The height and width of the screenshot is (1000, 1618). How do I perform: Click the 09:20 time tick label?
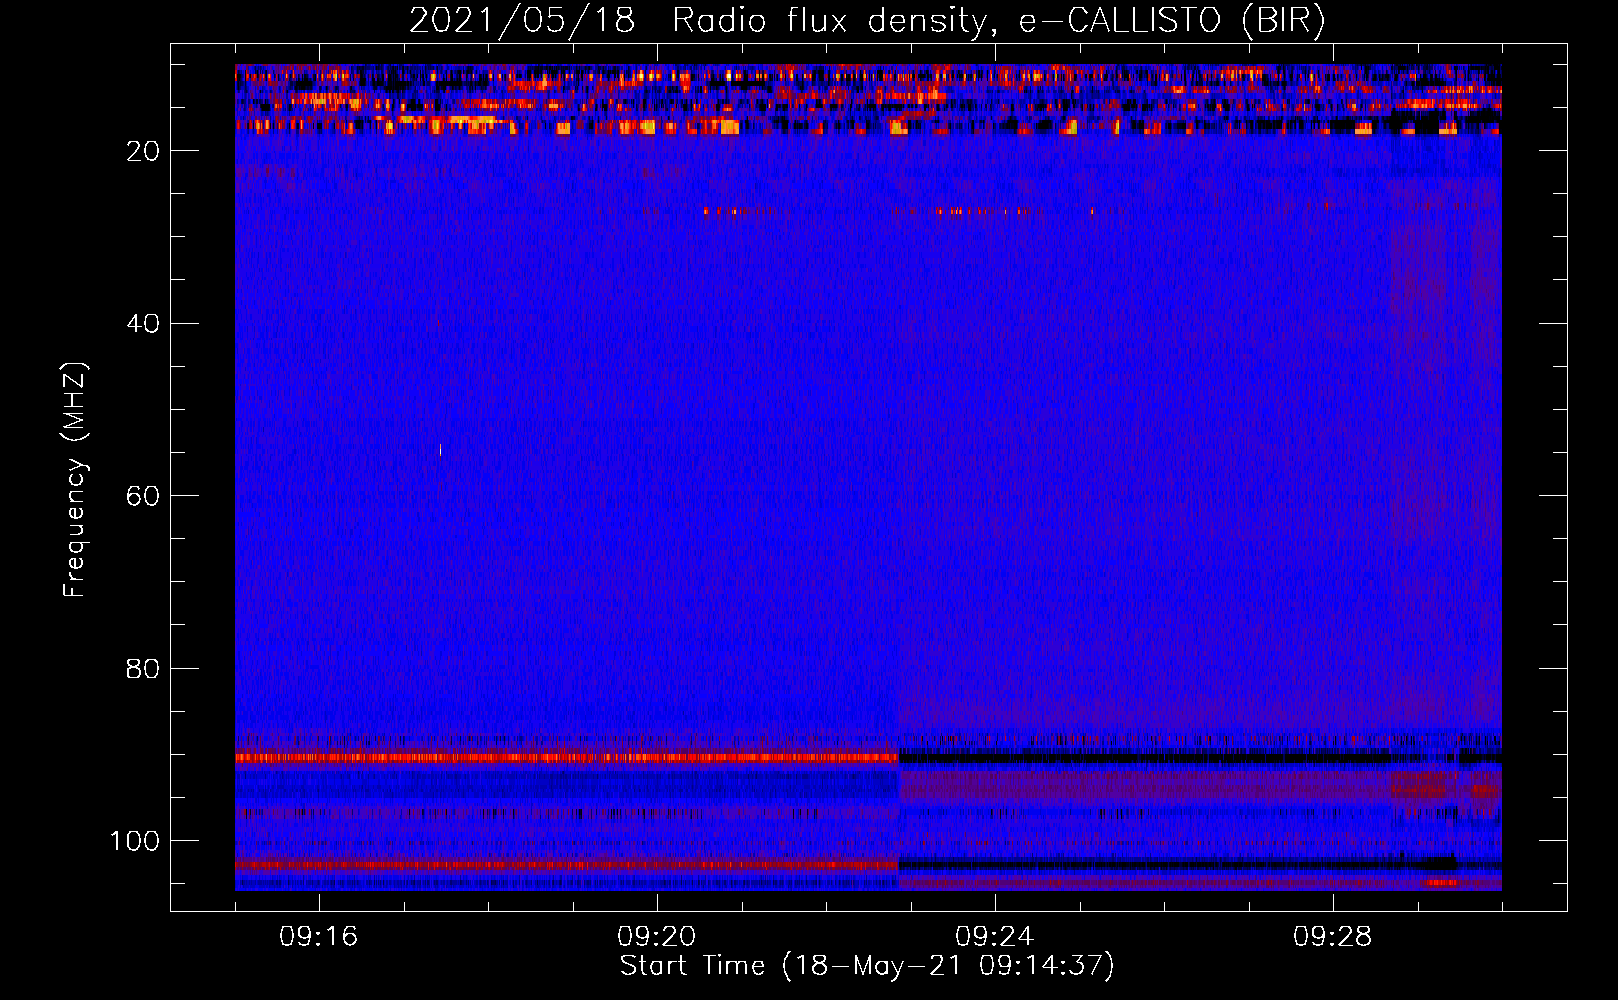pos(656,937)
